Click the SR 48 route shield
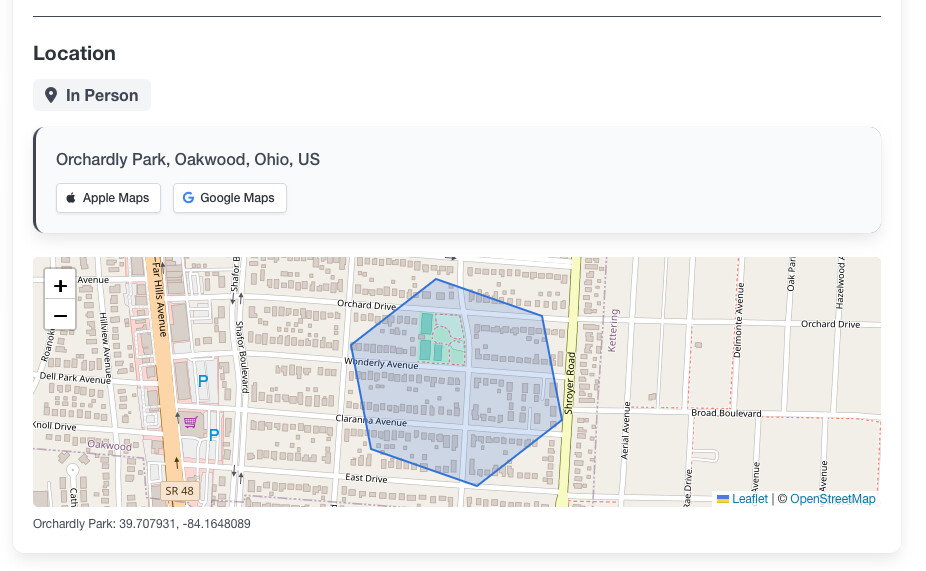 [178, 491]
